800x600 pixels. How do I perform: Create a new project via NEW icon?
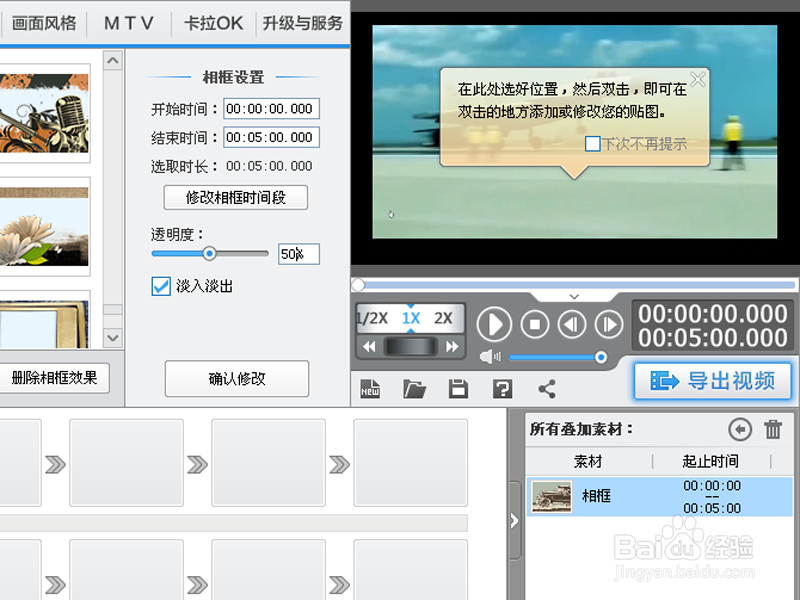click(370, 389)
